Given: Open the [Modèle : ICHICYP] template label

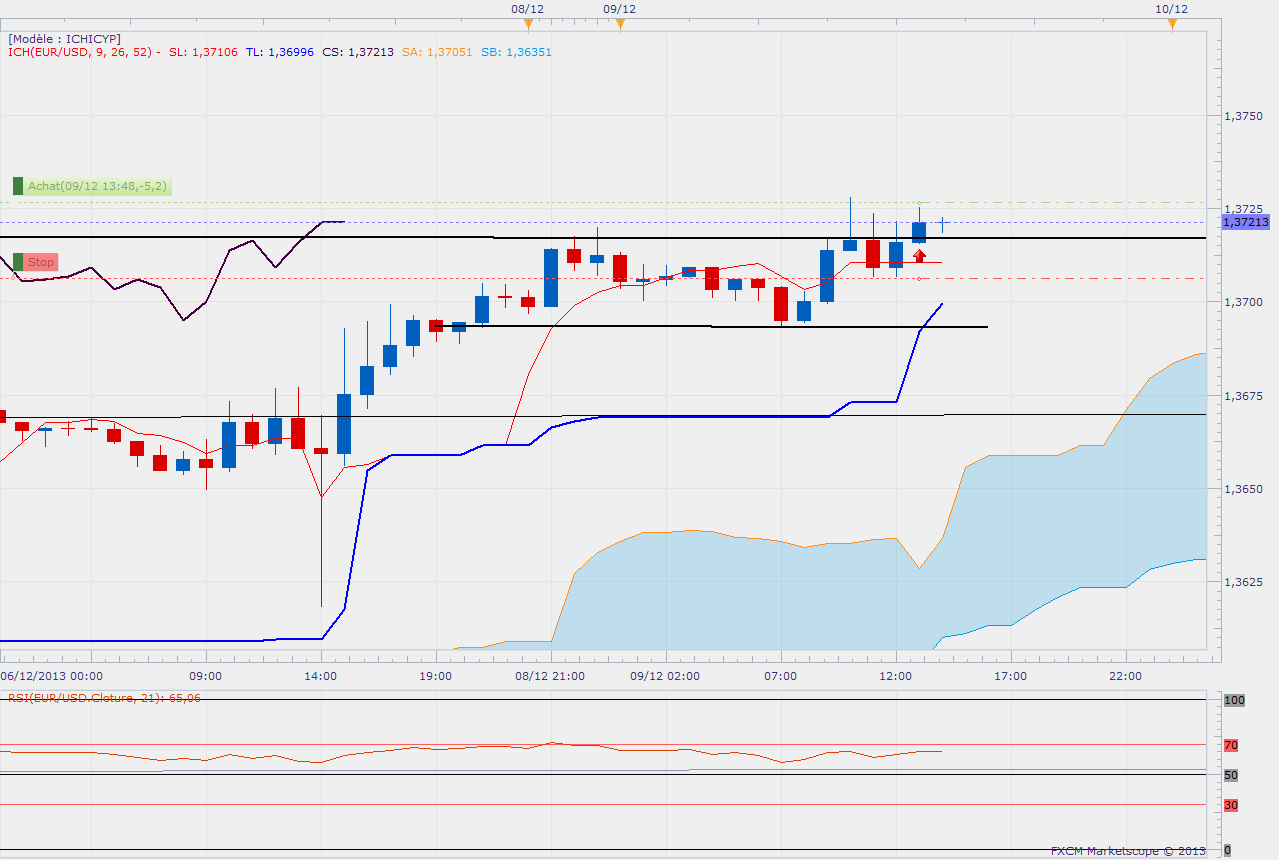Looking at the screenshot, I should (x=64, y=38).
